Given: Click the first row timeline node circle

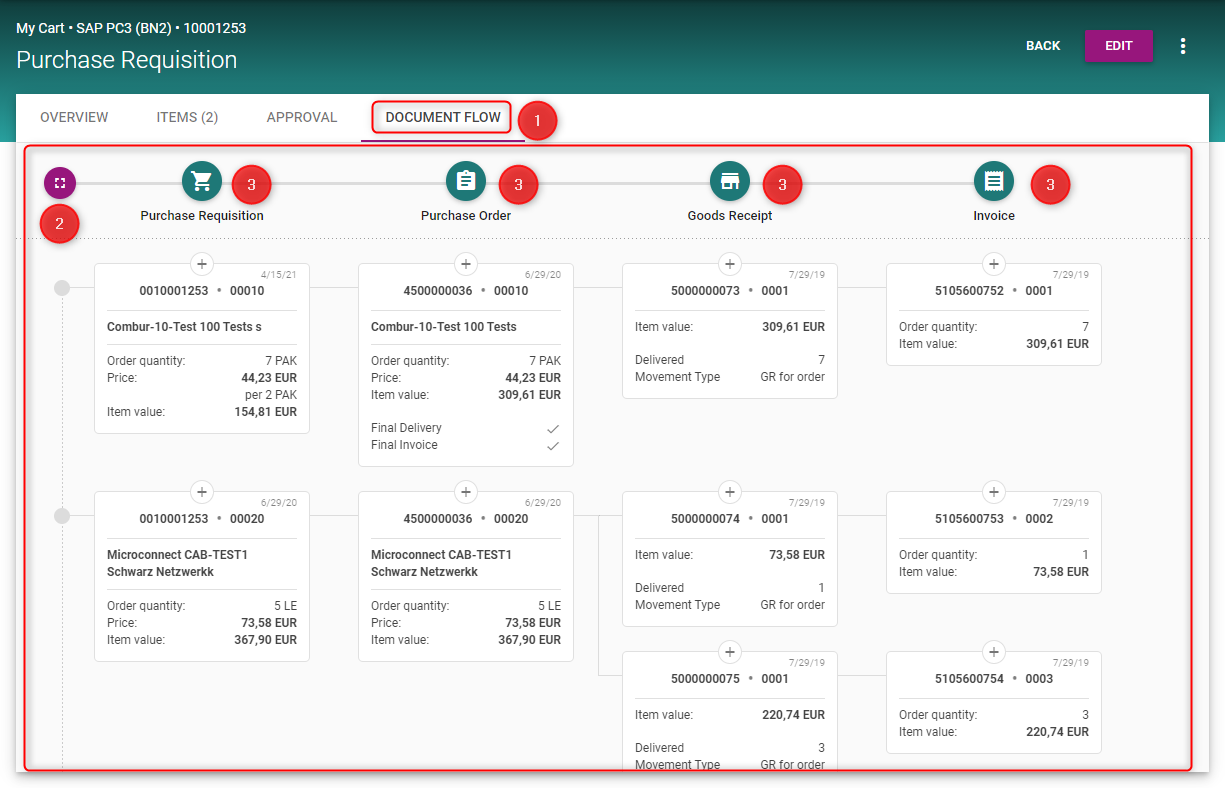Looking at the screenshot, I should click(62, 288).
